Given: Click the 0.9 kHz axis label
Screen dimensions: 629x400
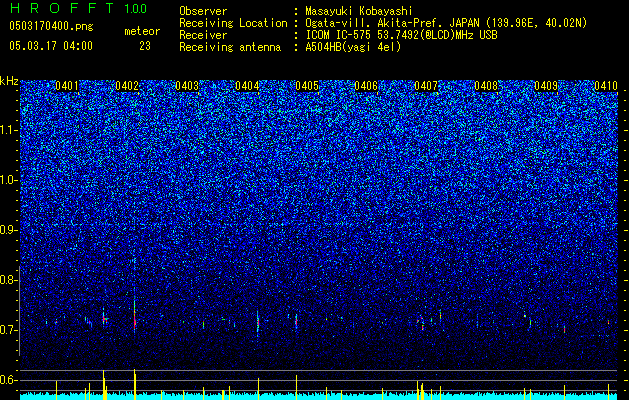Looking at the screenshot, I should tap(9, 230).
